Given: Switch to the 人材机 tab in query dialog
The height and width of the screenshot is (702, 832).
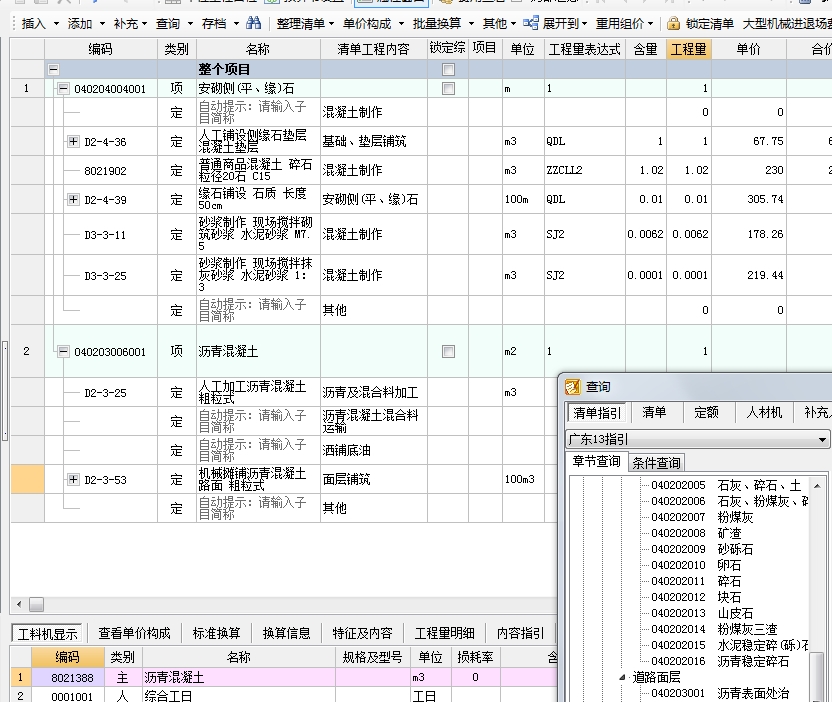Looking at the screenshot, I should [x=764, y=412].
